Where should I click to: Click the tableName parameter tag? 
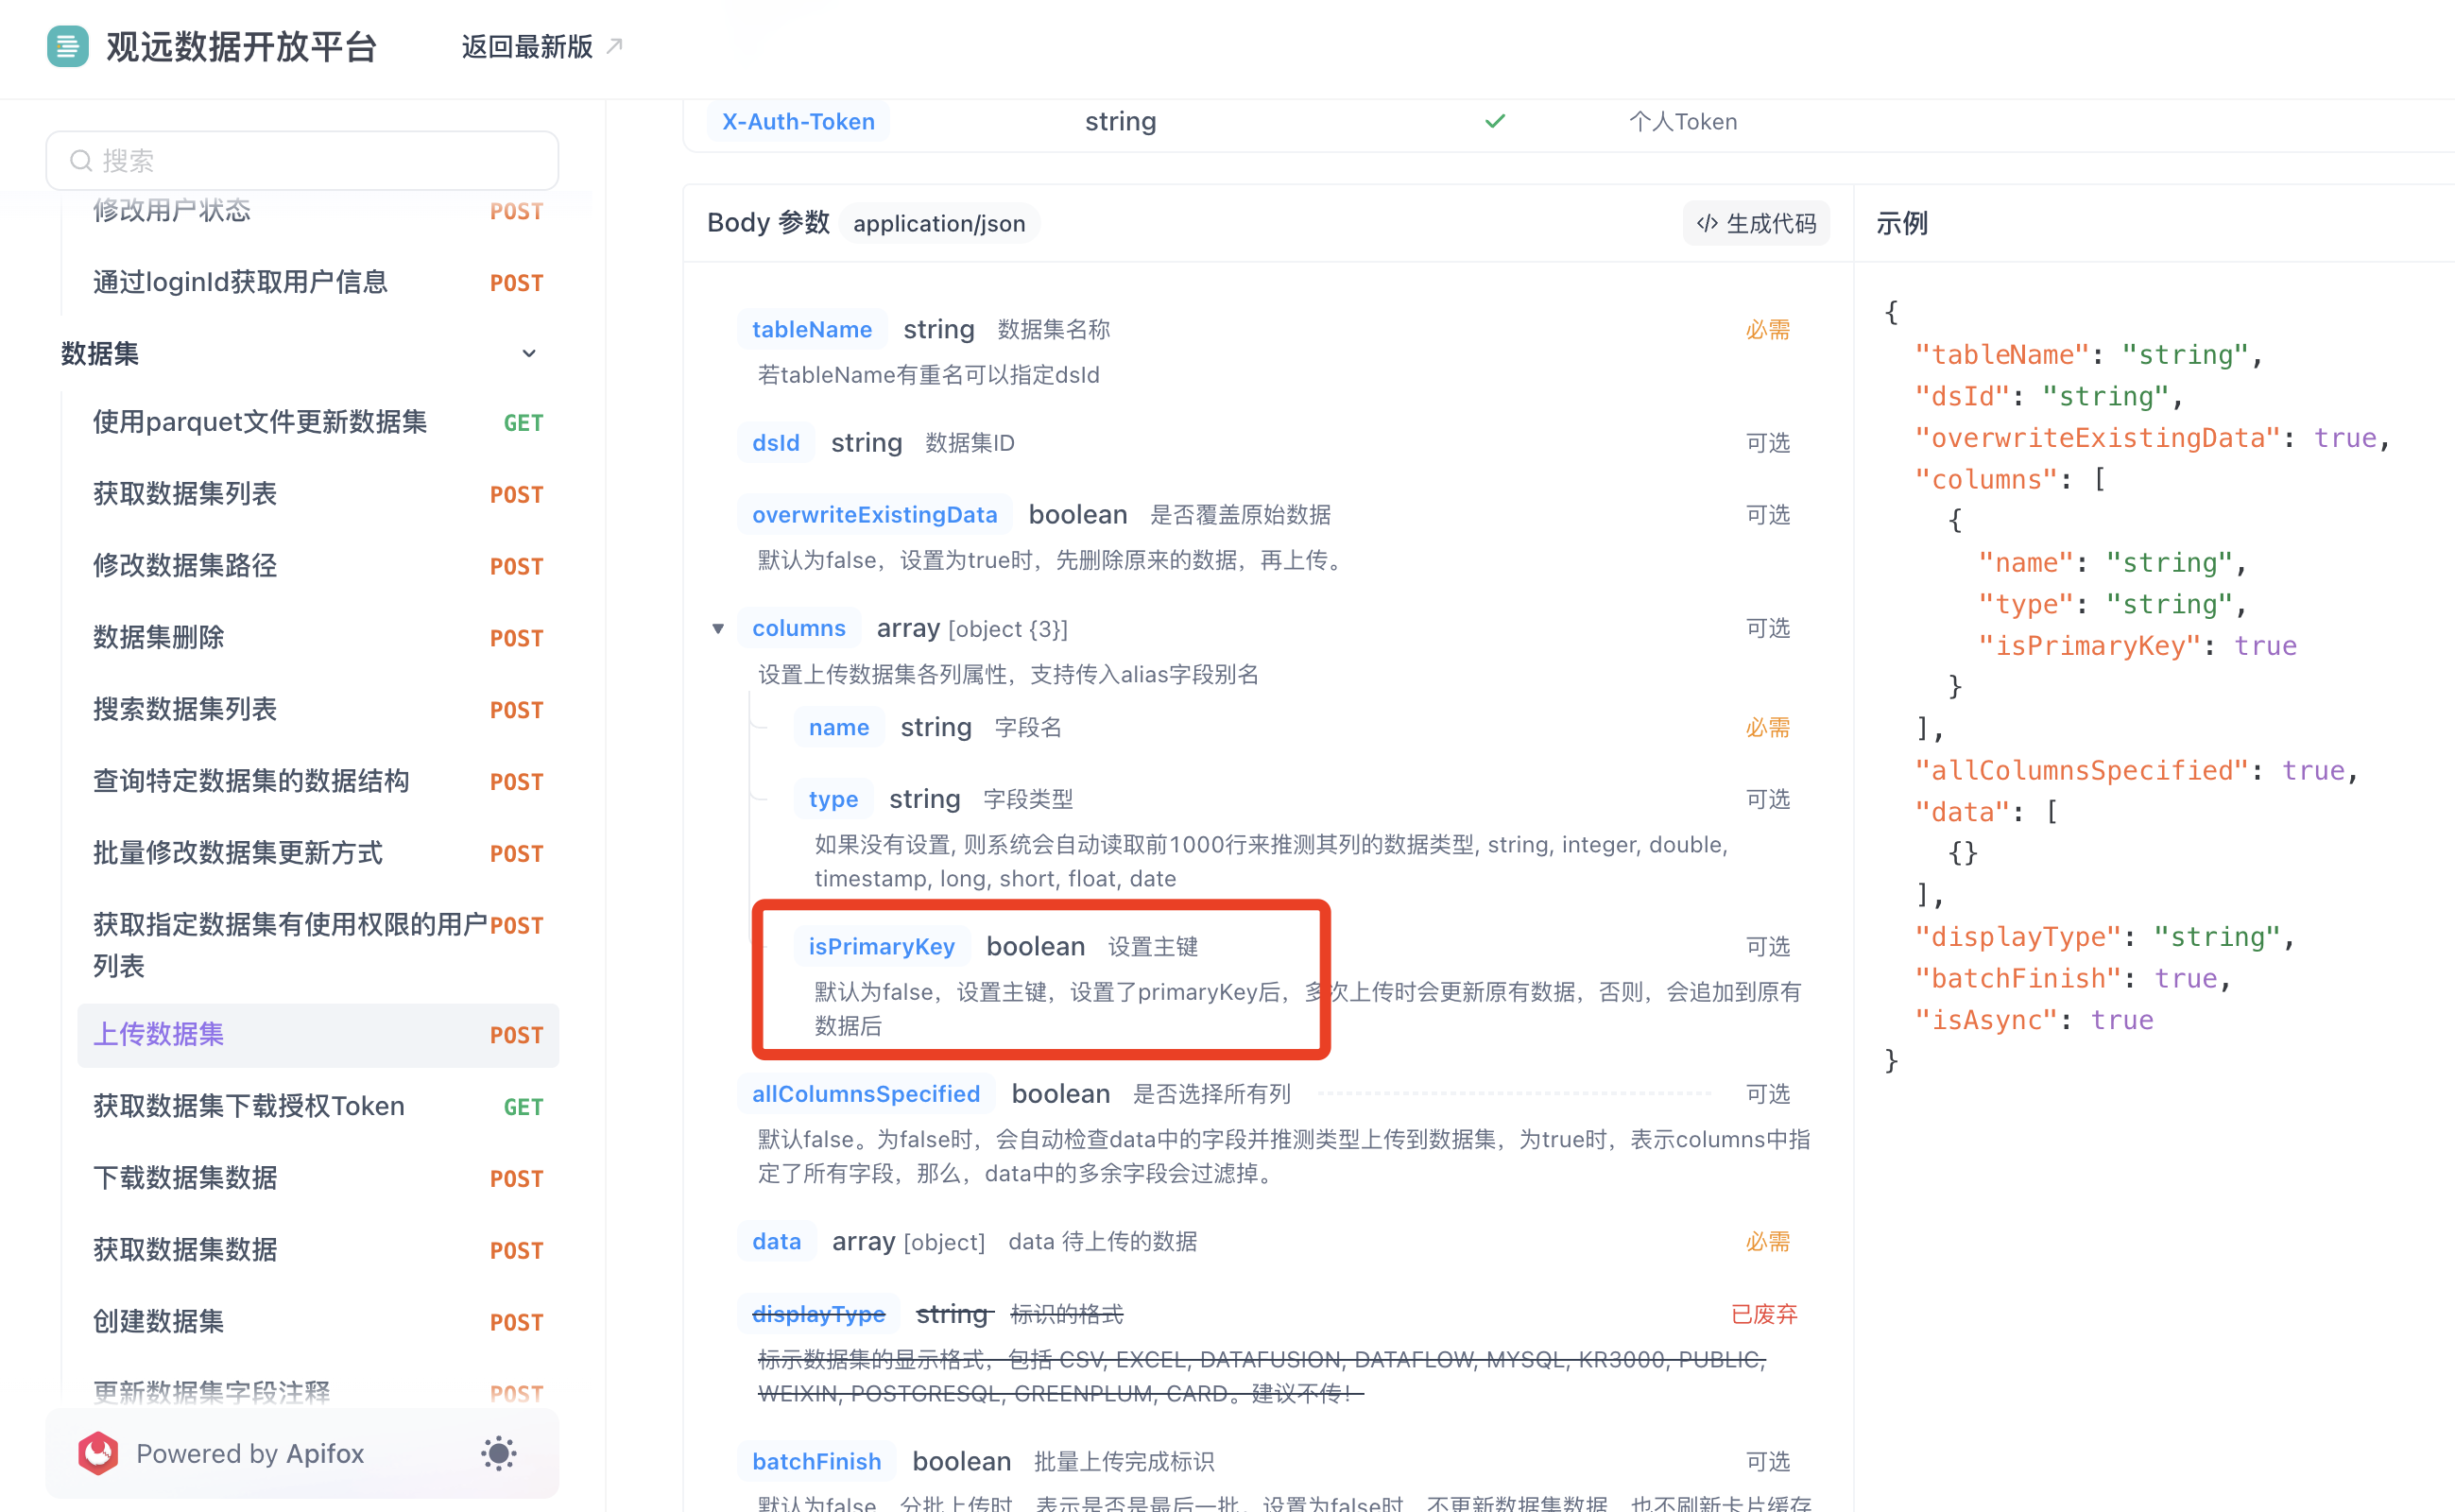click(x=811, y=329)
